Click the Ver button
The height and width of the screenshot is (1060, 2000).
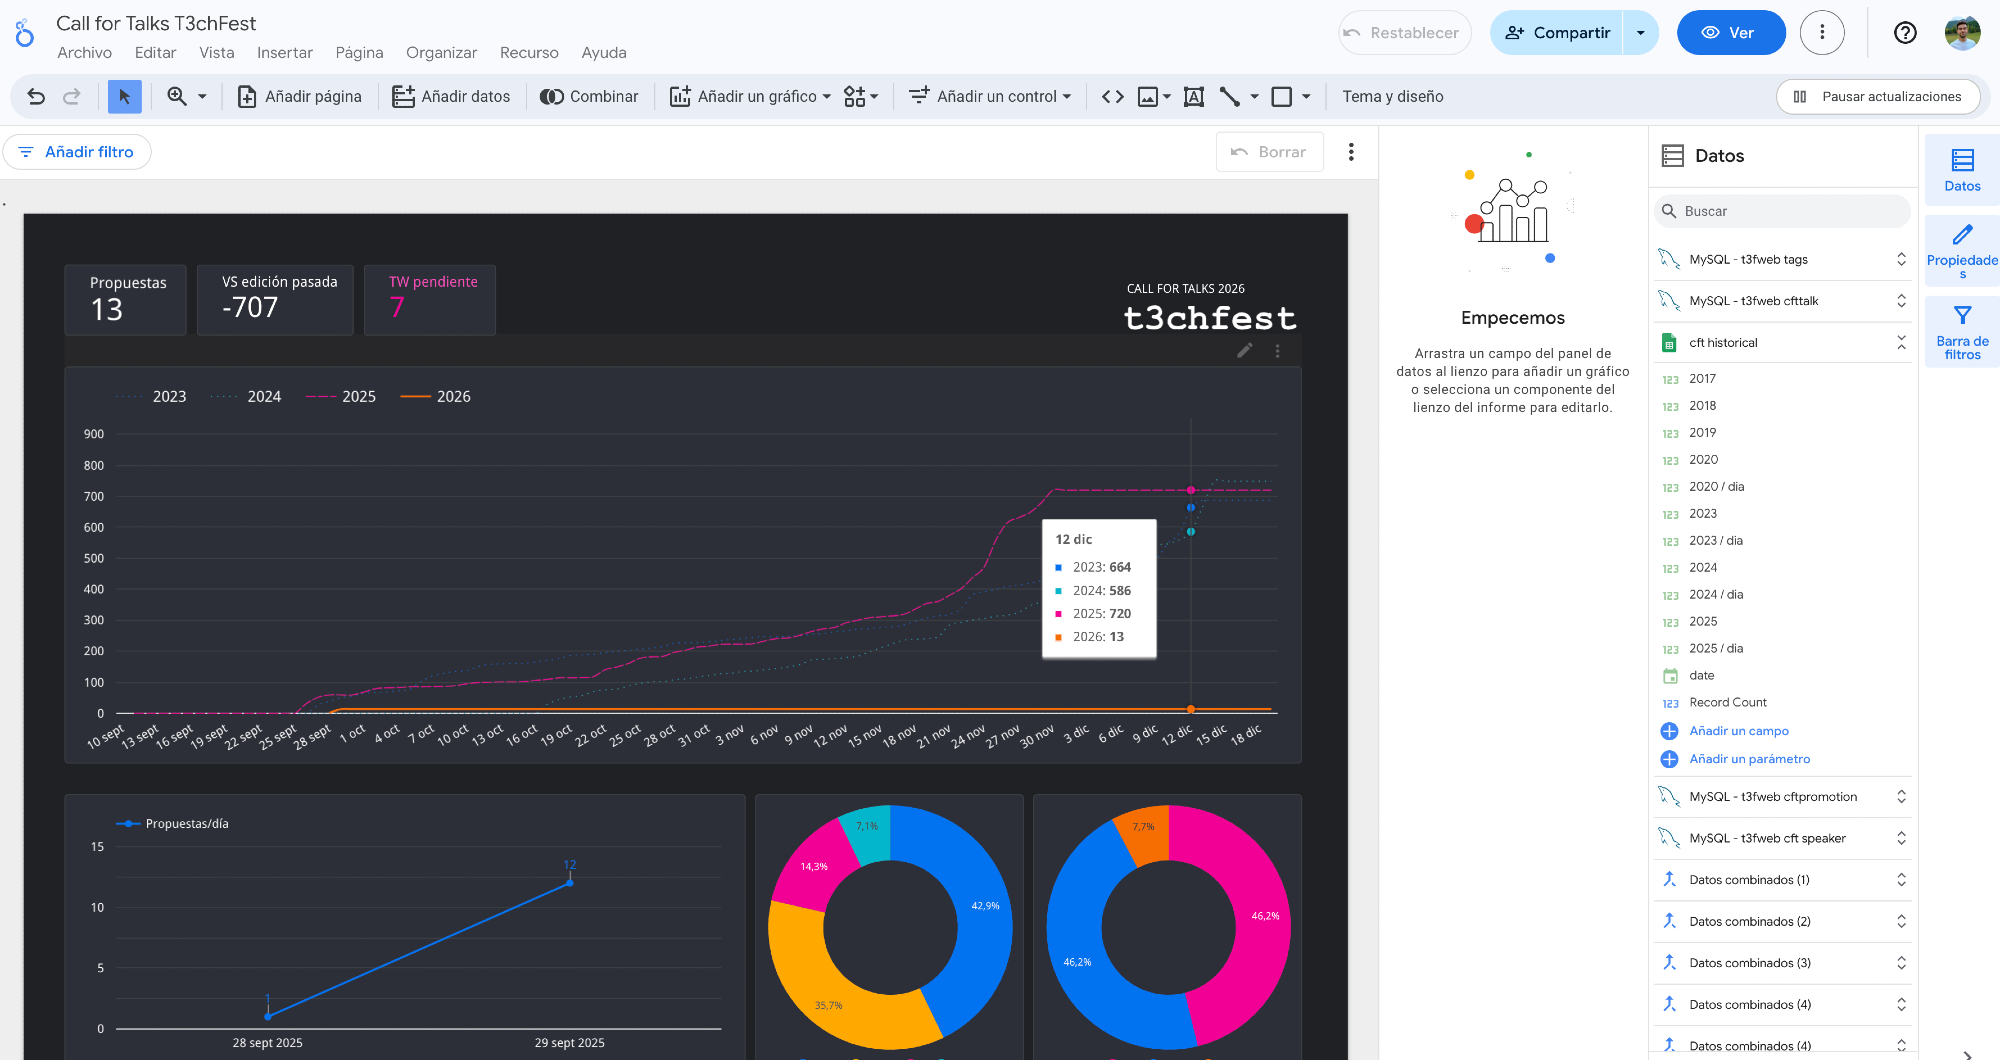(x=1730, y=33)
